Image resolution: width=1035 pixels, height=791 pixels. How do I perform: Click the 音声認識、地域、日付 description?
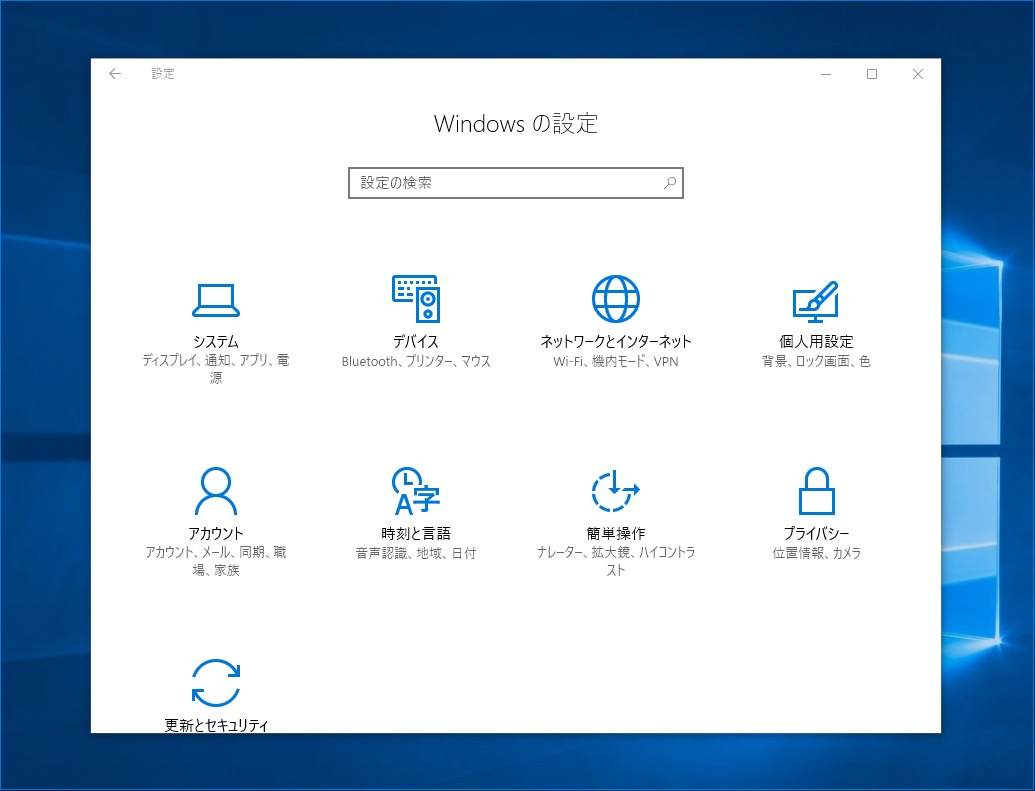(x=416, y=553)
